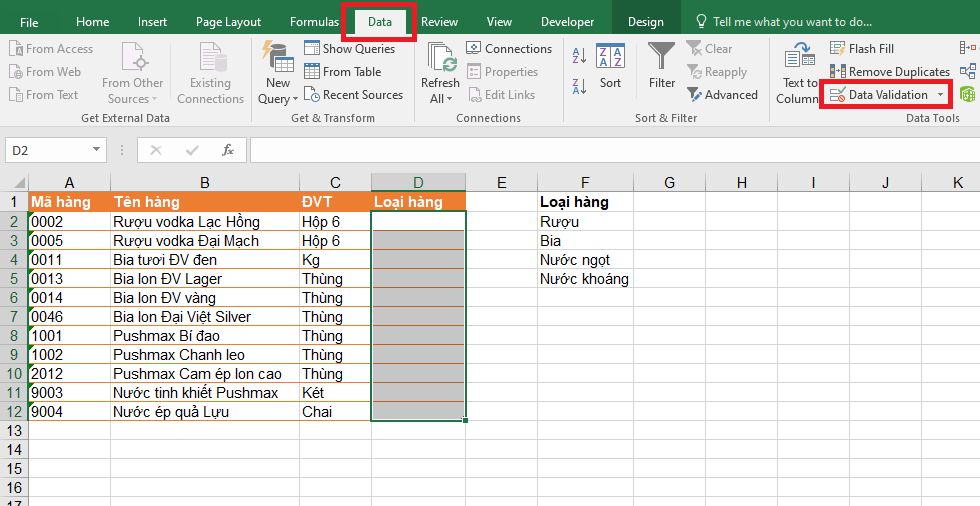Click Remove Duplicates in Data Tools
The width and height of the screenshot is (980, 506).
(889, 71)
